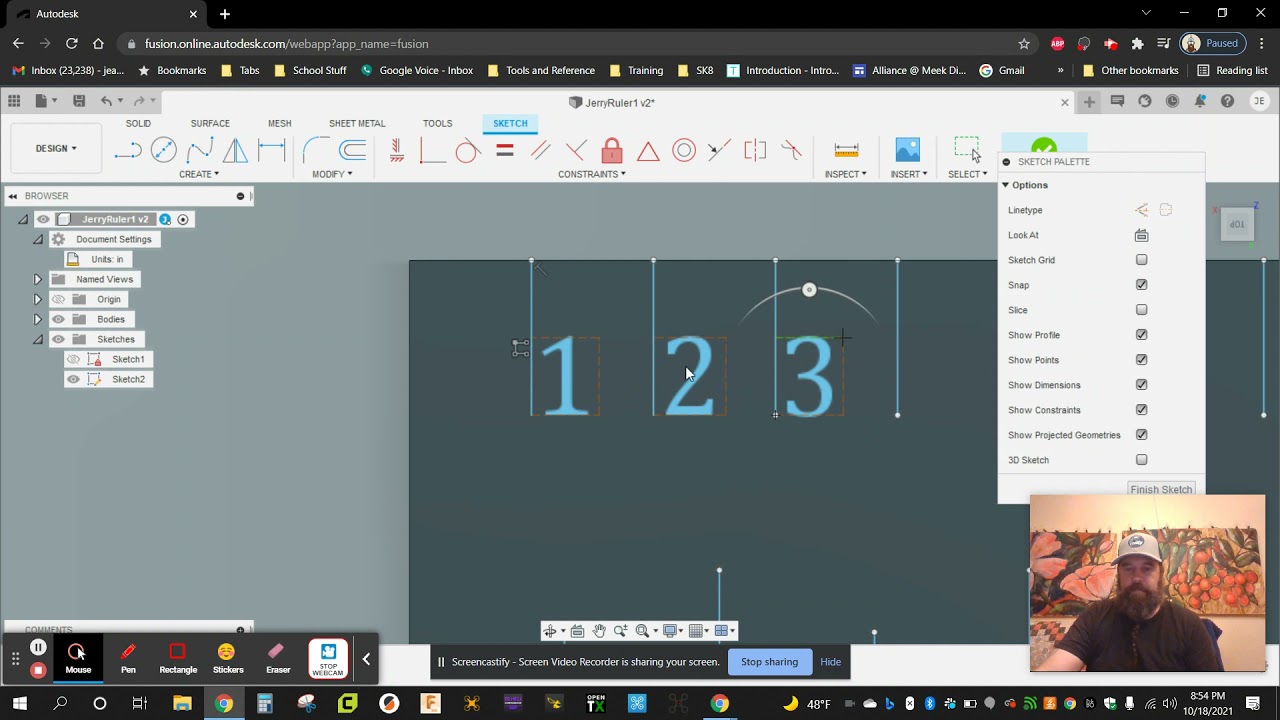Apply the Parallel constraint
1280x720 pixels.
540,151
